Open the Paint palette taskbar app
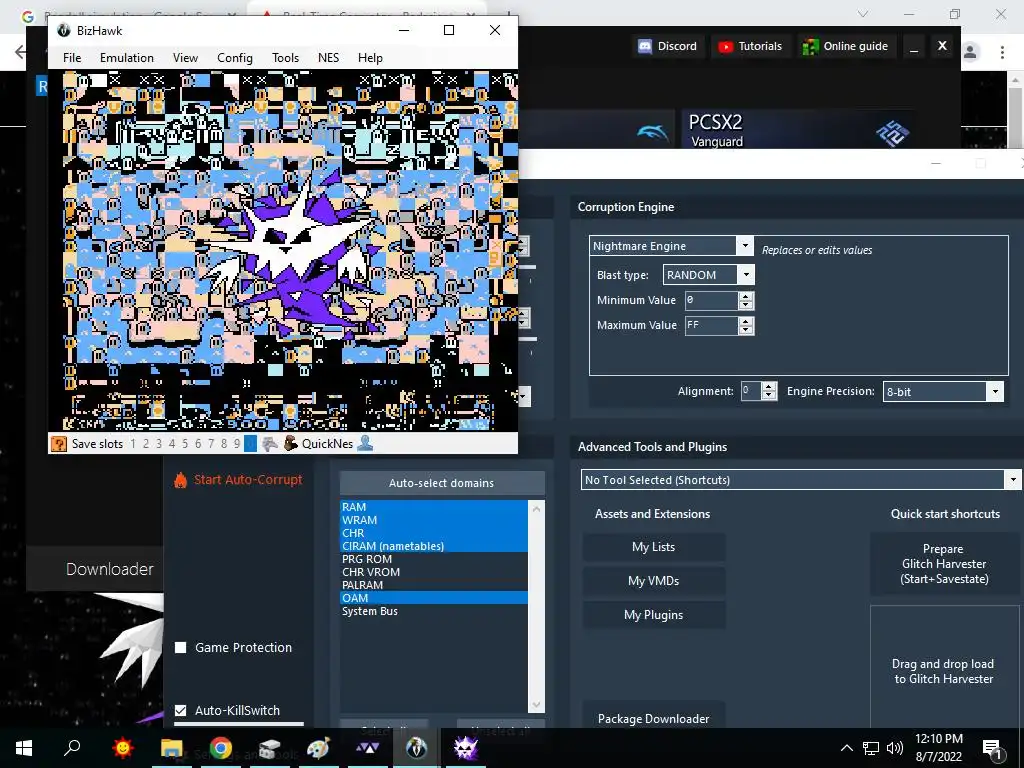1024x768 pixels. point(318,748)
